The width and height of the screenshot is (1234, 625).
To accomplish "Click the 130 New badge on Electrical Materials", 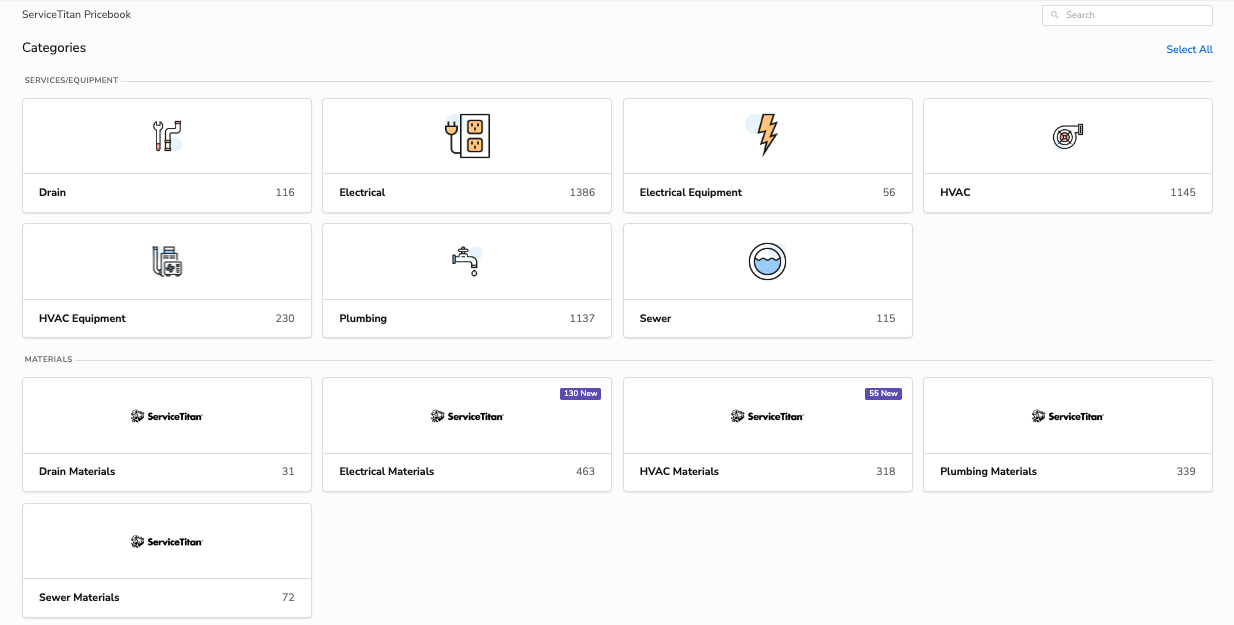I will (x=580, y=393).
